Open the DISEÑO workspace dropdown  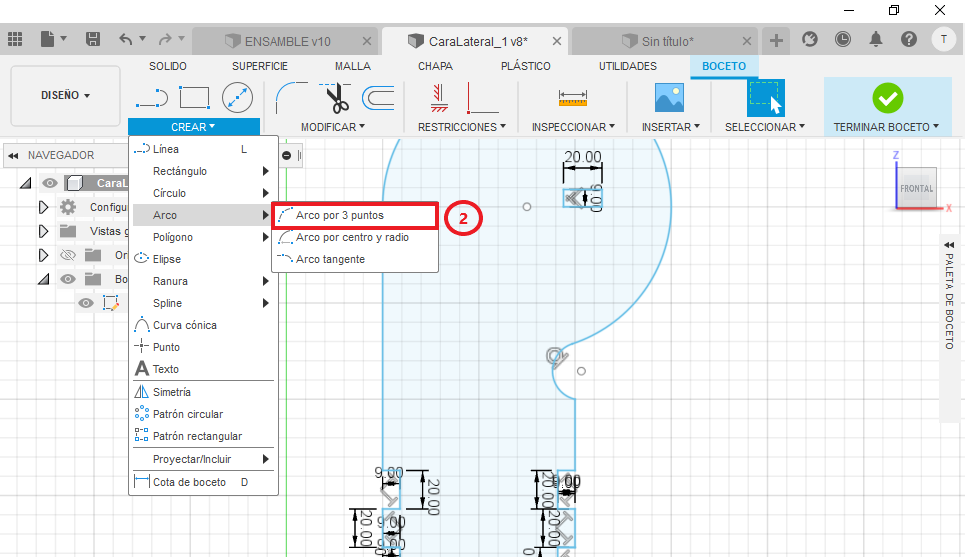pyautogui.click(x=65, y=95)
